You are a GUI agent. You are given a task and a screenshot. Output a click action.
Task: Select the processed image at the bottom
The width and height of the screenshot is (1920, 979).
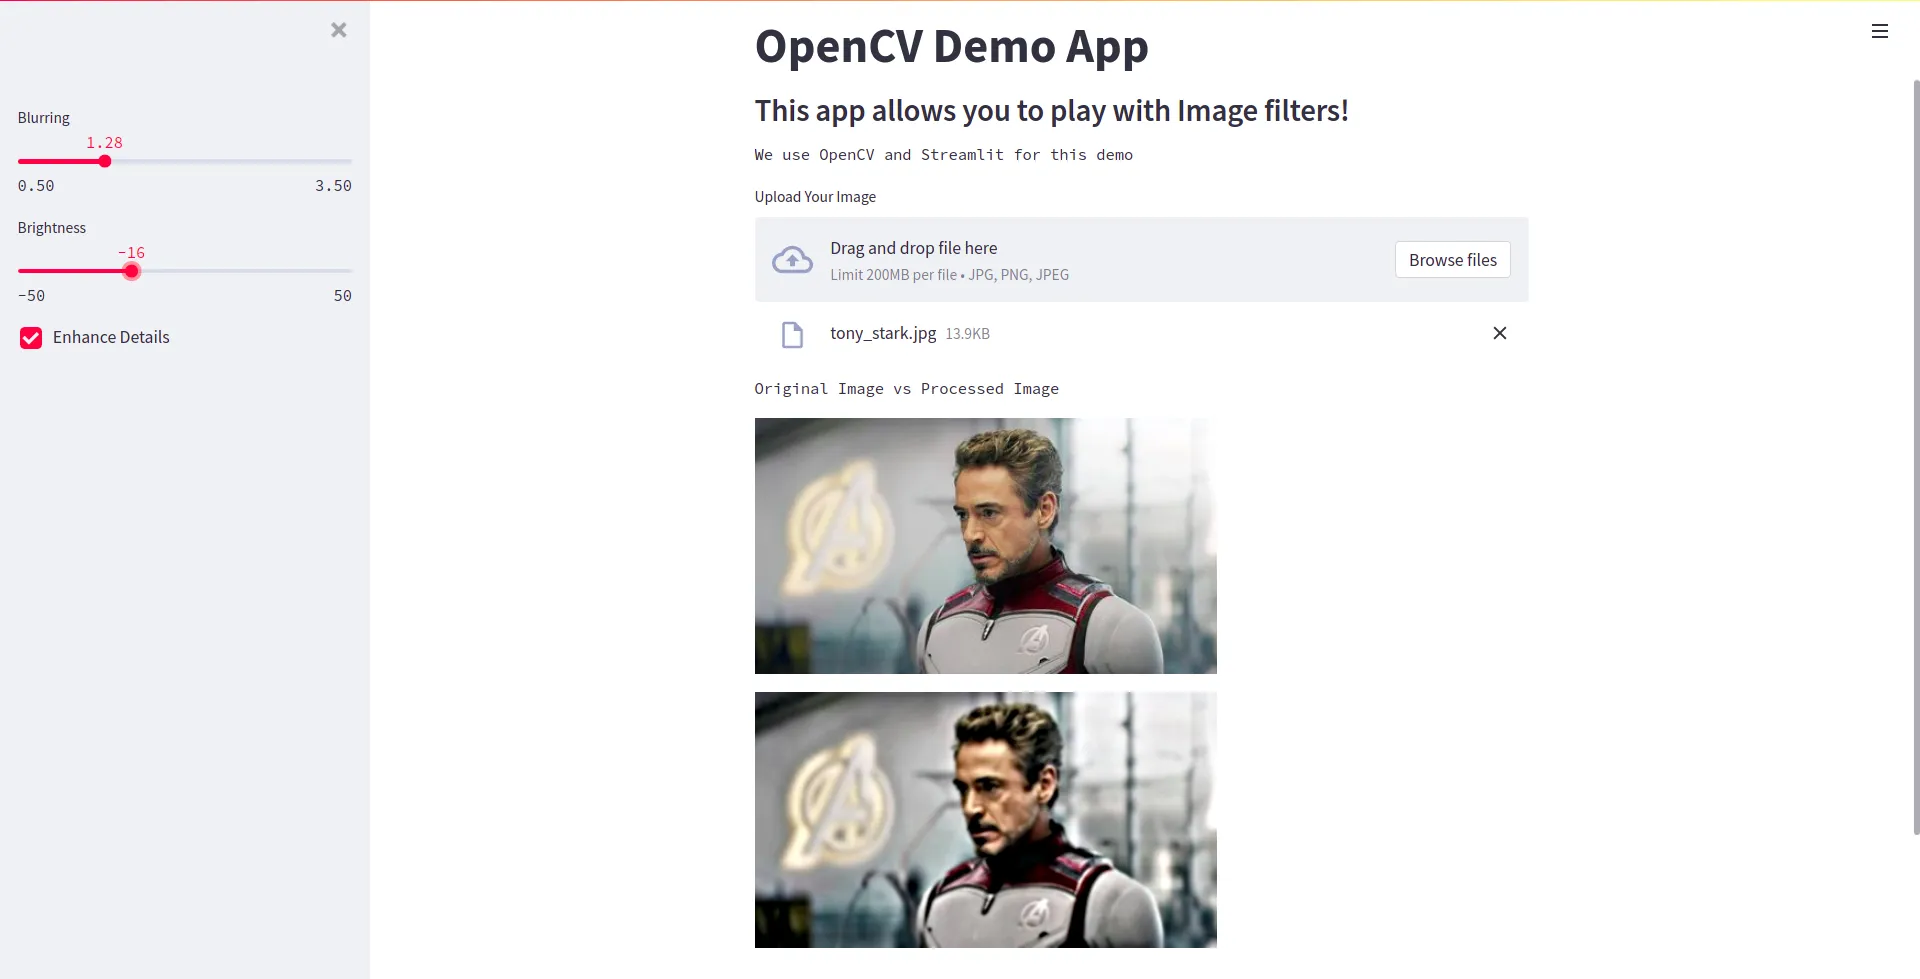tap(985, 820)
